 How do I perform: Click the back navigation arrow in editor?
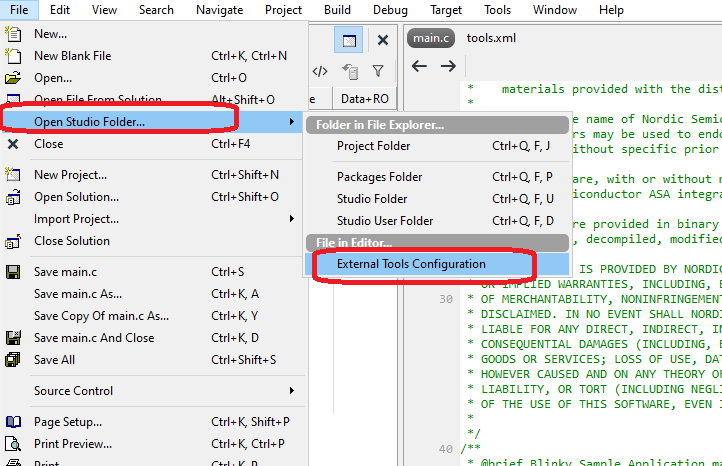[420, 66]
